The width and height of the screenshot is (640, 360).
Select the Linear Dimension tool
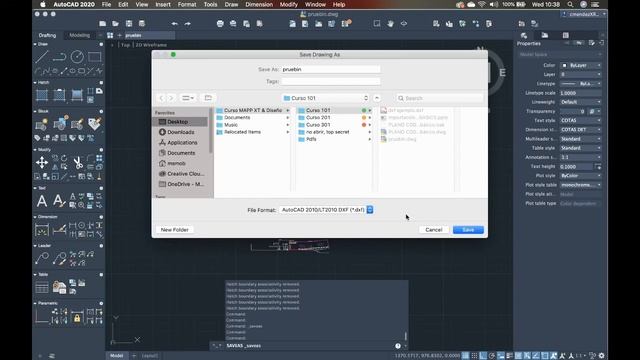pos(42,230)
